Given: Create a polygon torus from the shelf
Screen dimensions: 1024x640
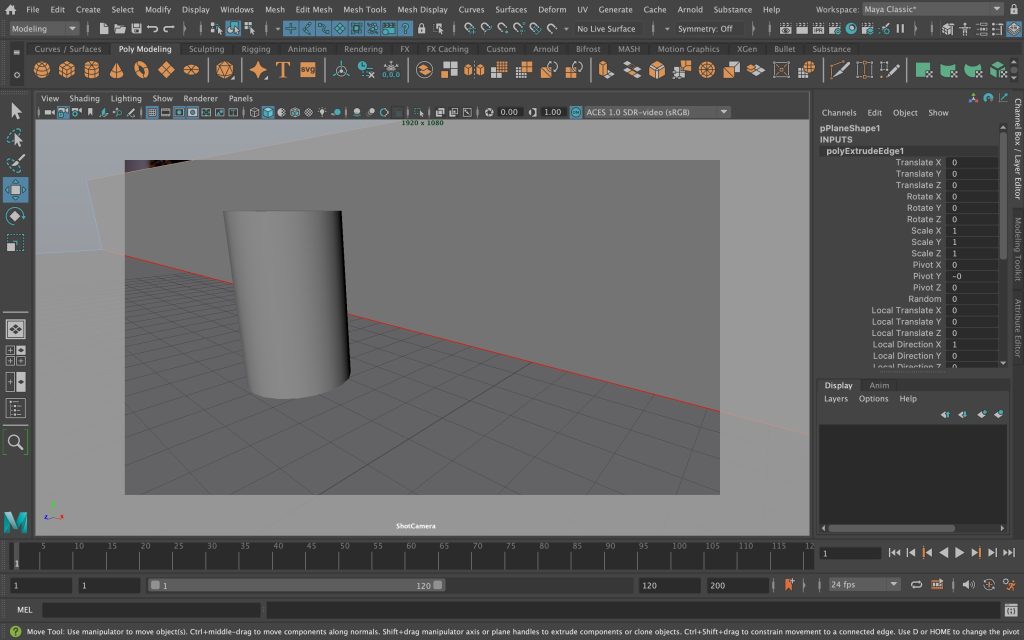Looking at the screenshot, I should point(141,70).
